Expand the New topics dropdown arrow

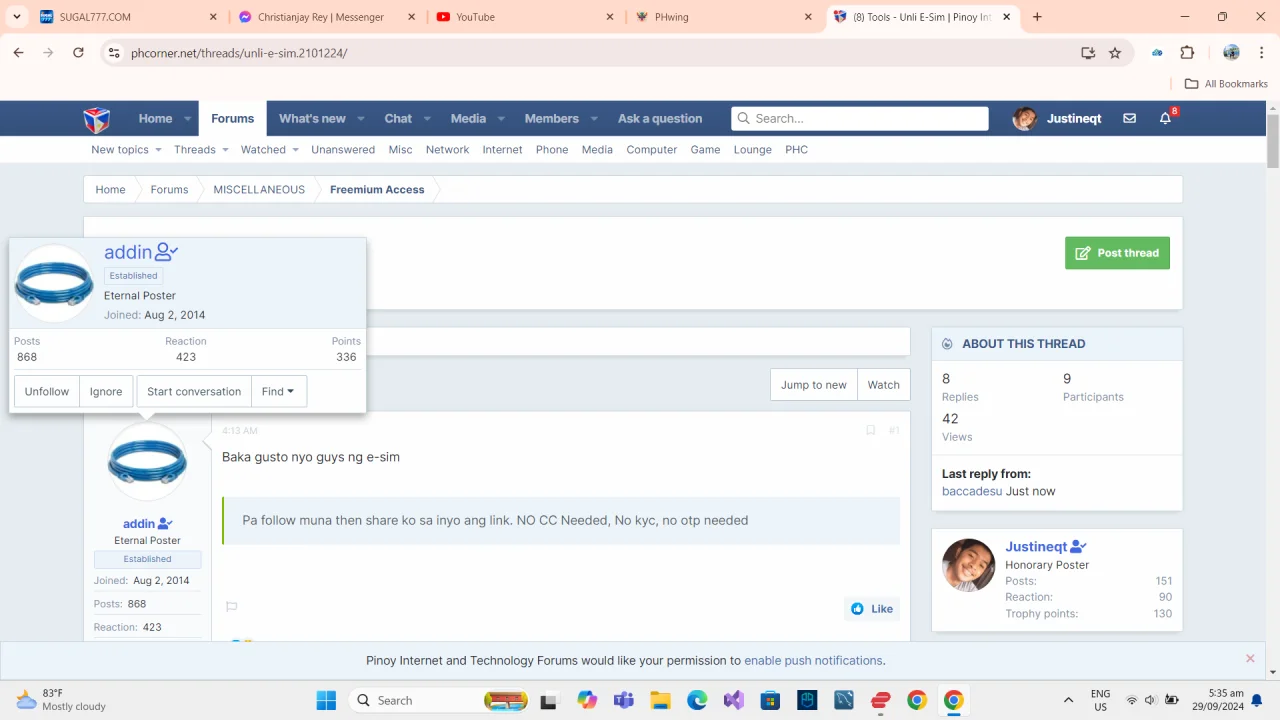158,150
